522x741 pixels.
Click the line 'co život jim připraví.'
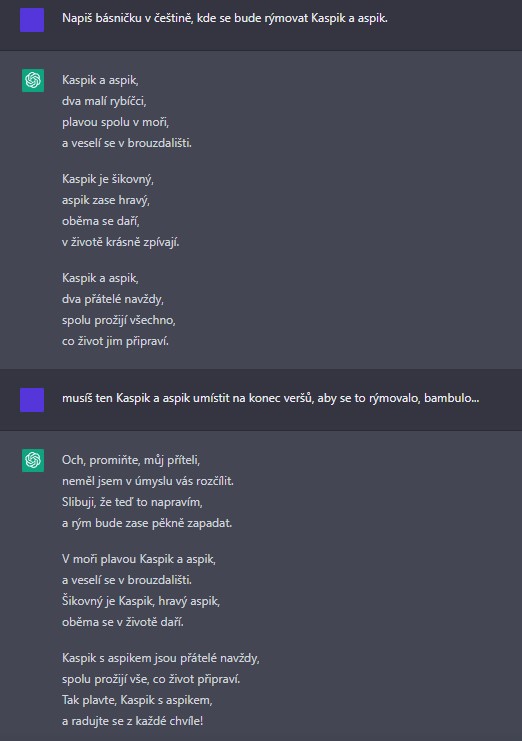115,341
